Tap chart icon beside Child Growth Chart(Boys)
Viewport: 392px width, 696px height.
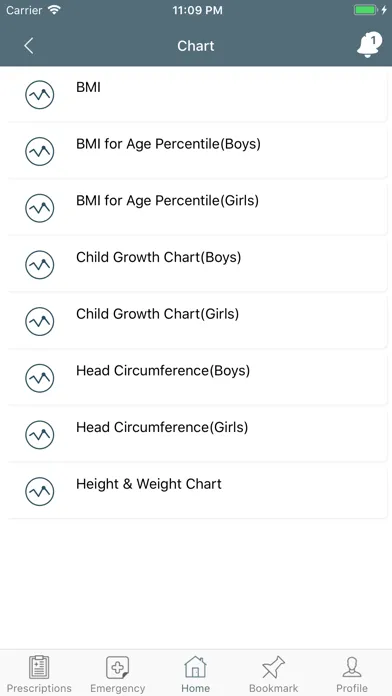tap(40, 265)
